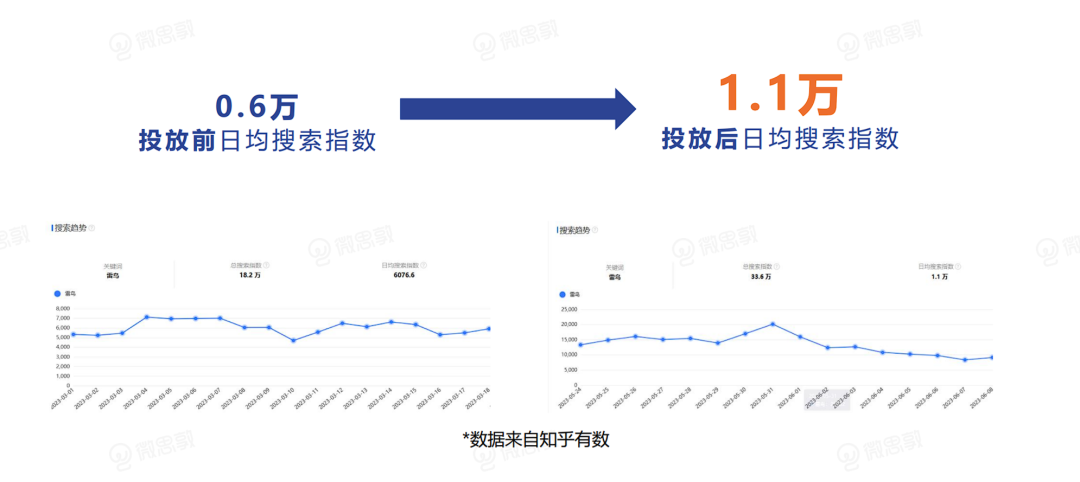Click help icon next to 总搜索指数 above 18.2万
This screenshot has width=1080, height=482.
267,266
